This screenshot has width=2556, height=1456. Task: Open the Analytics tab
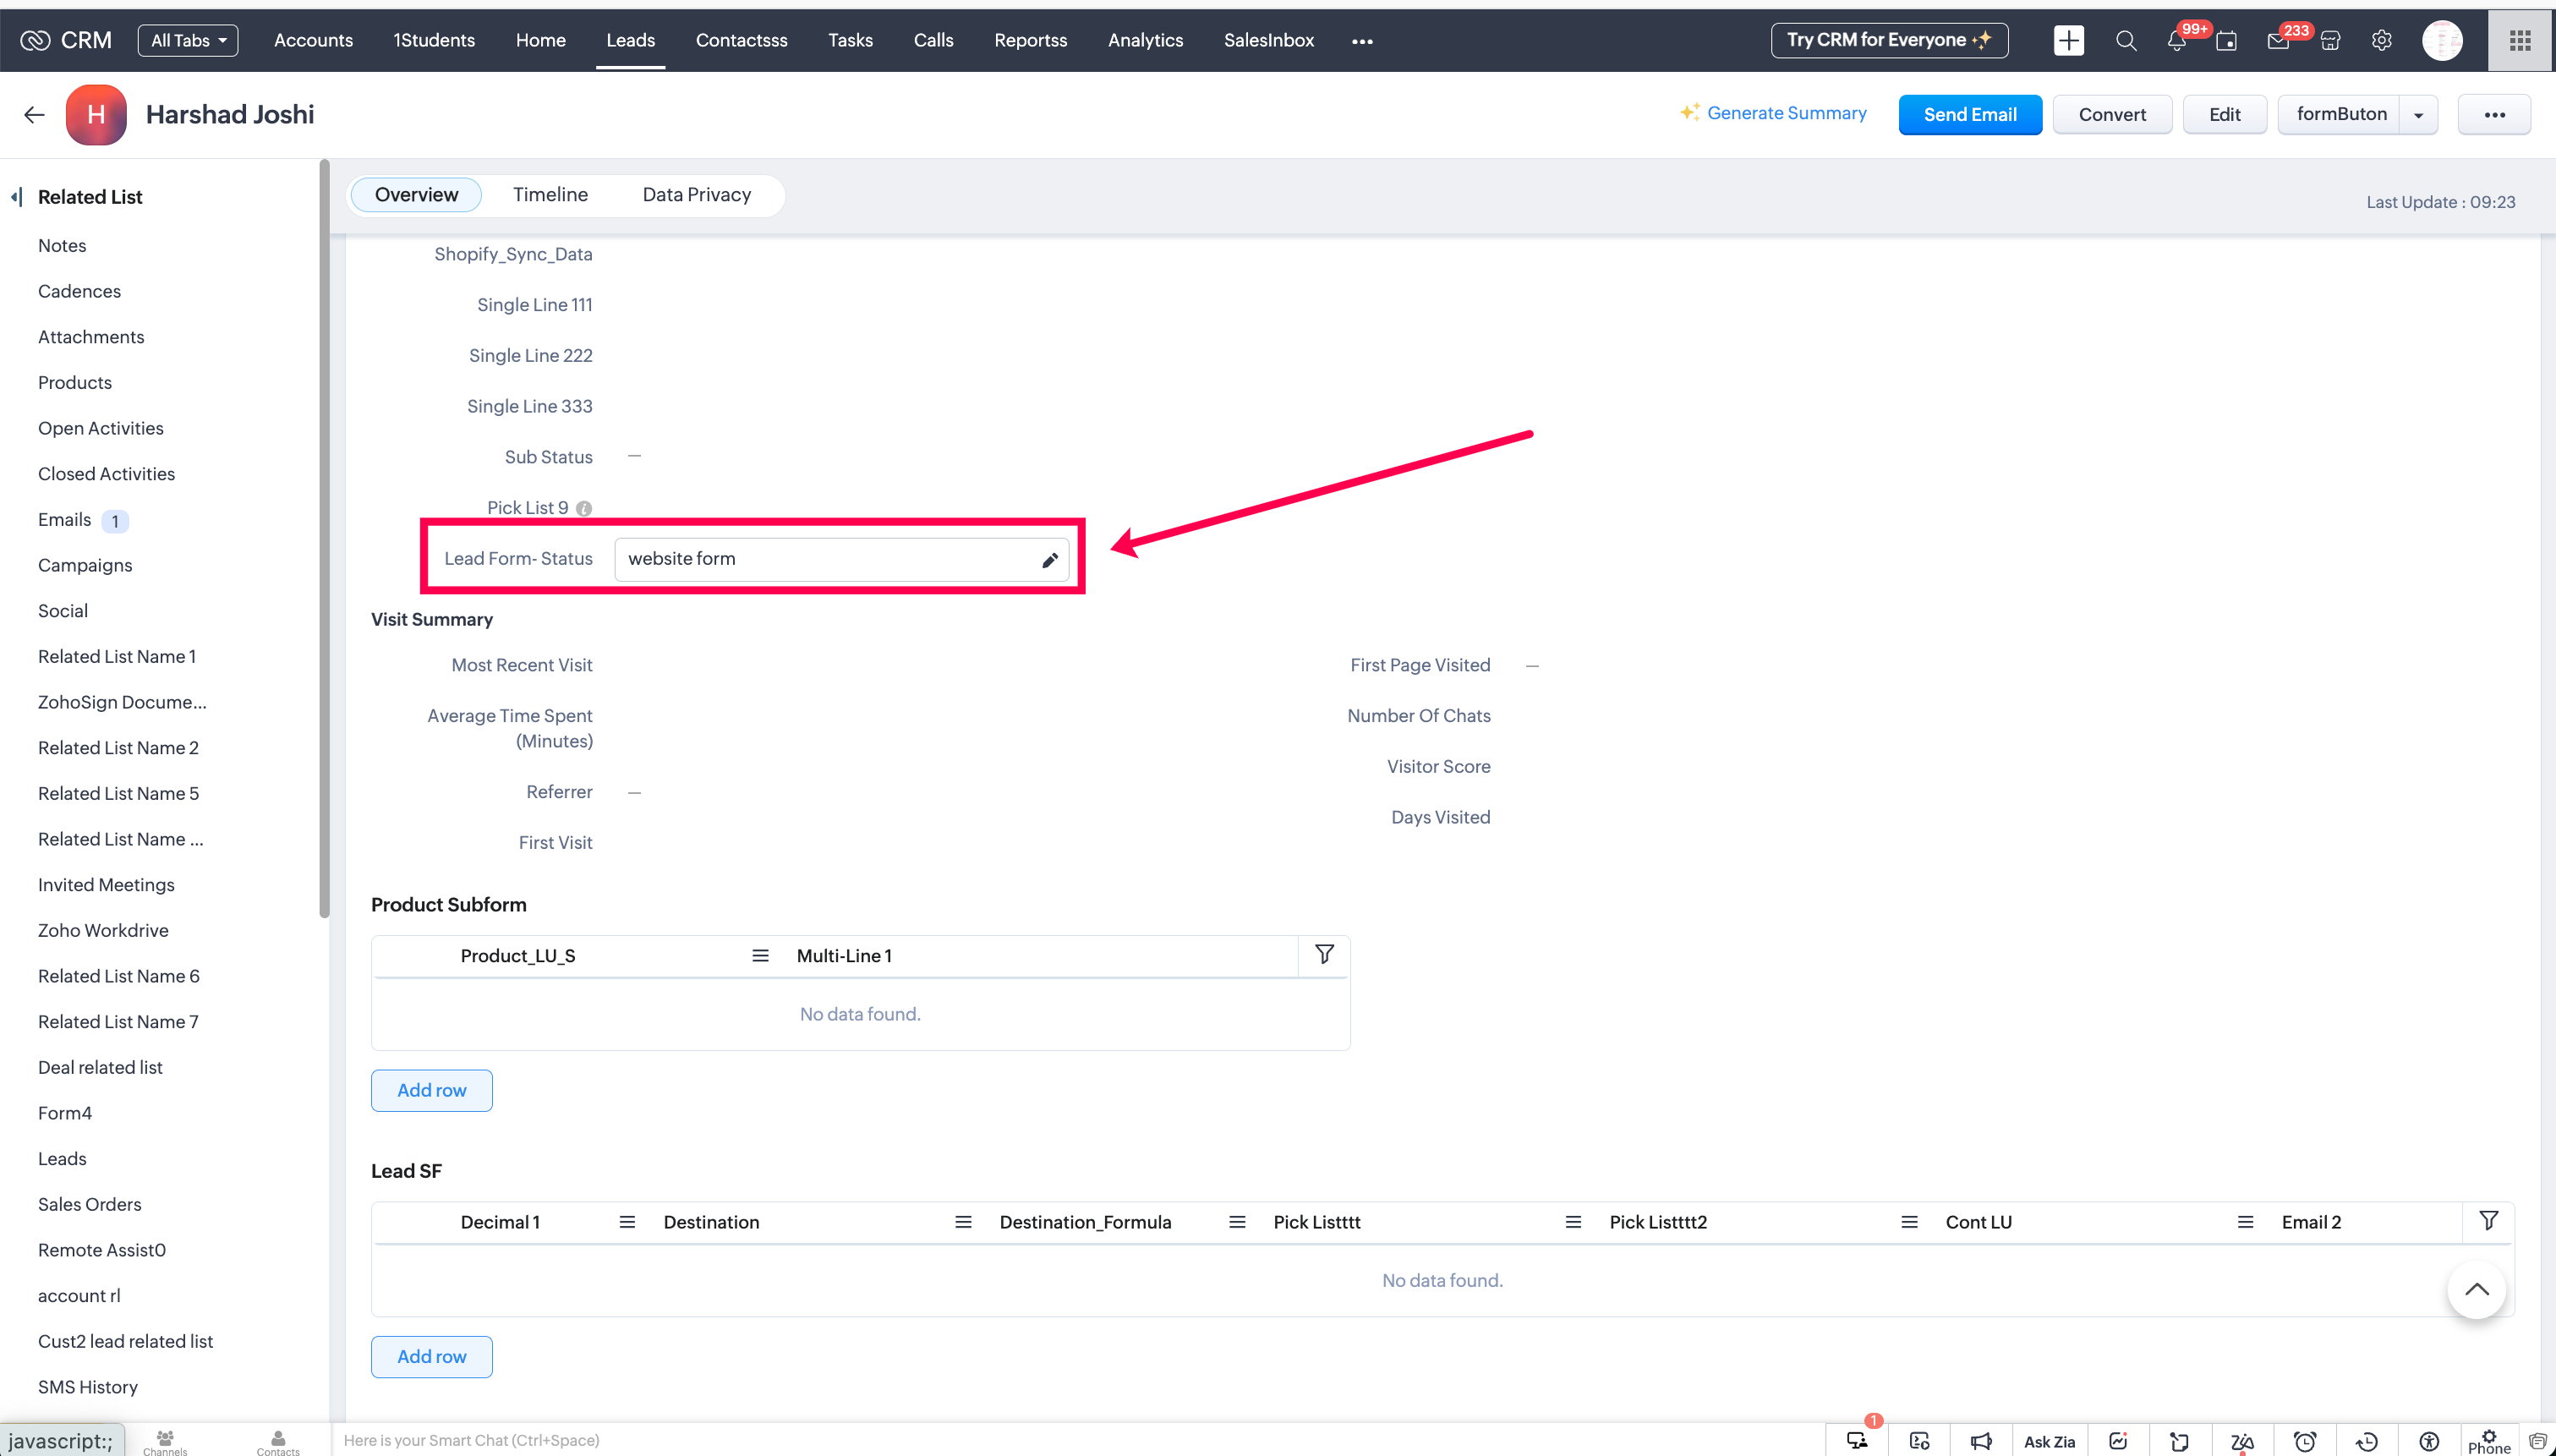click(x=1145, y=41)
